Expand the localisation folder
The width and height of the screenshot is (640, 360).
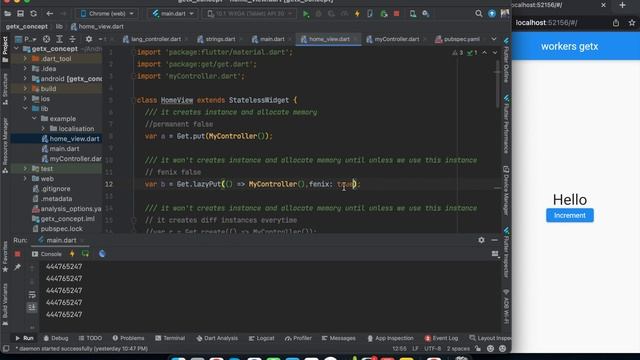43,129
